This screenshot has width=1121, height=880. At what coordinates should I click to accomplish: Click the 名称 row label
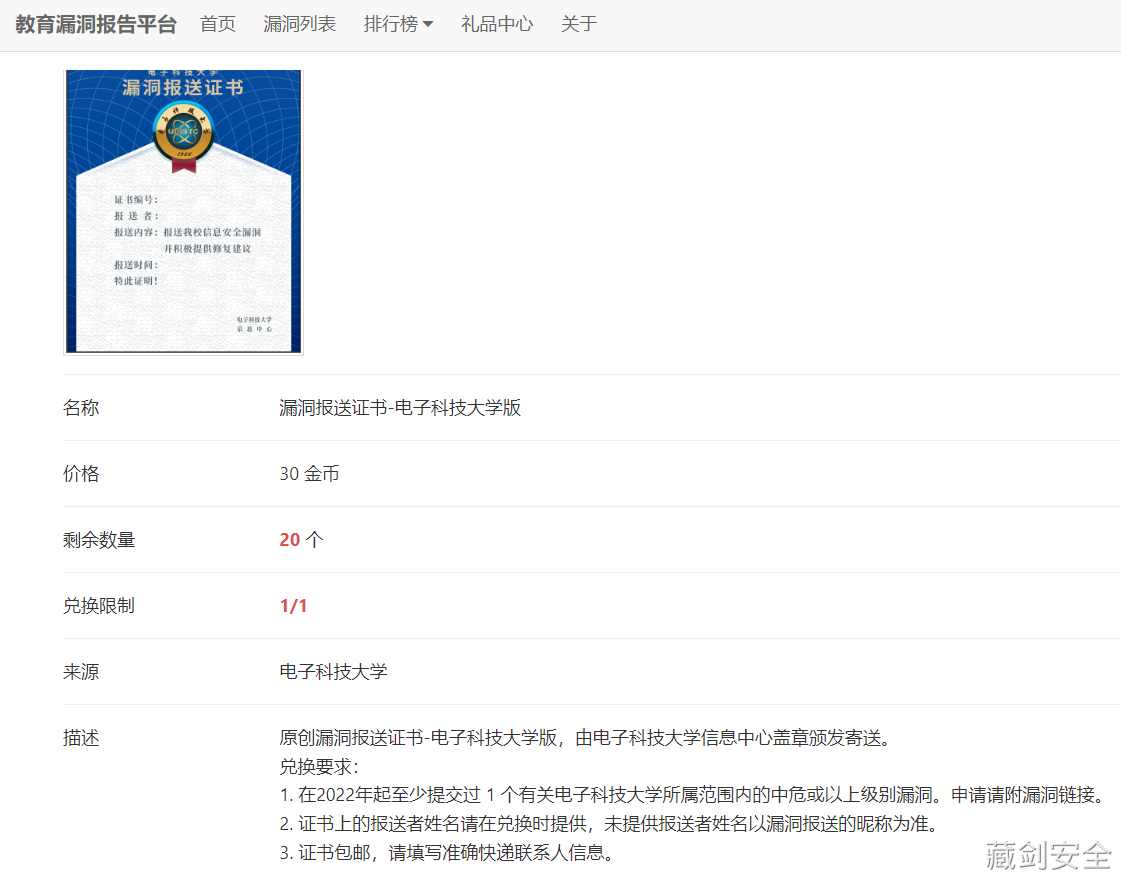[81, 407]
